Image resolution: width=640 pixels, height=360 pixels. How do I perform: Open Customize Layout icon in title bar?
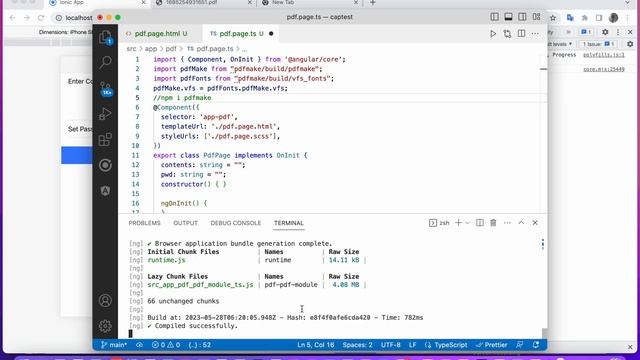pyautogui.click(x=536, y=17)
